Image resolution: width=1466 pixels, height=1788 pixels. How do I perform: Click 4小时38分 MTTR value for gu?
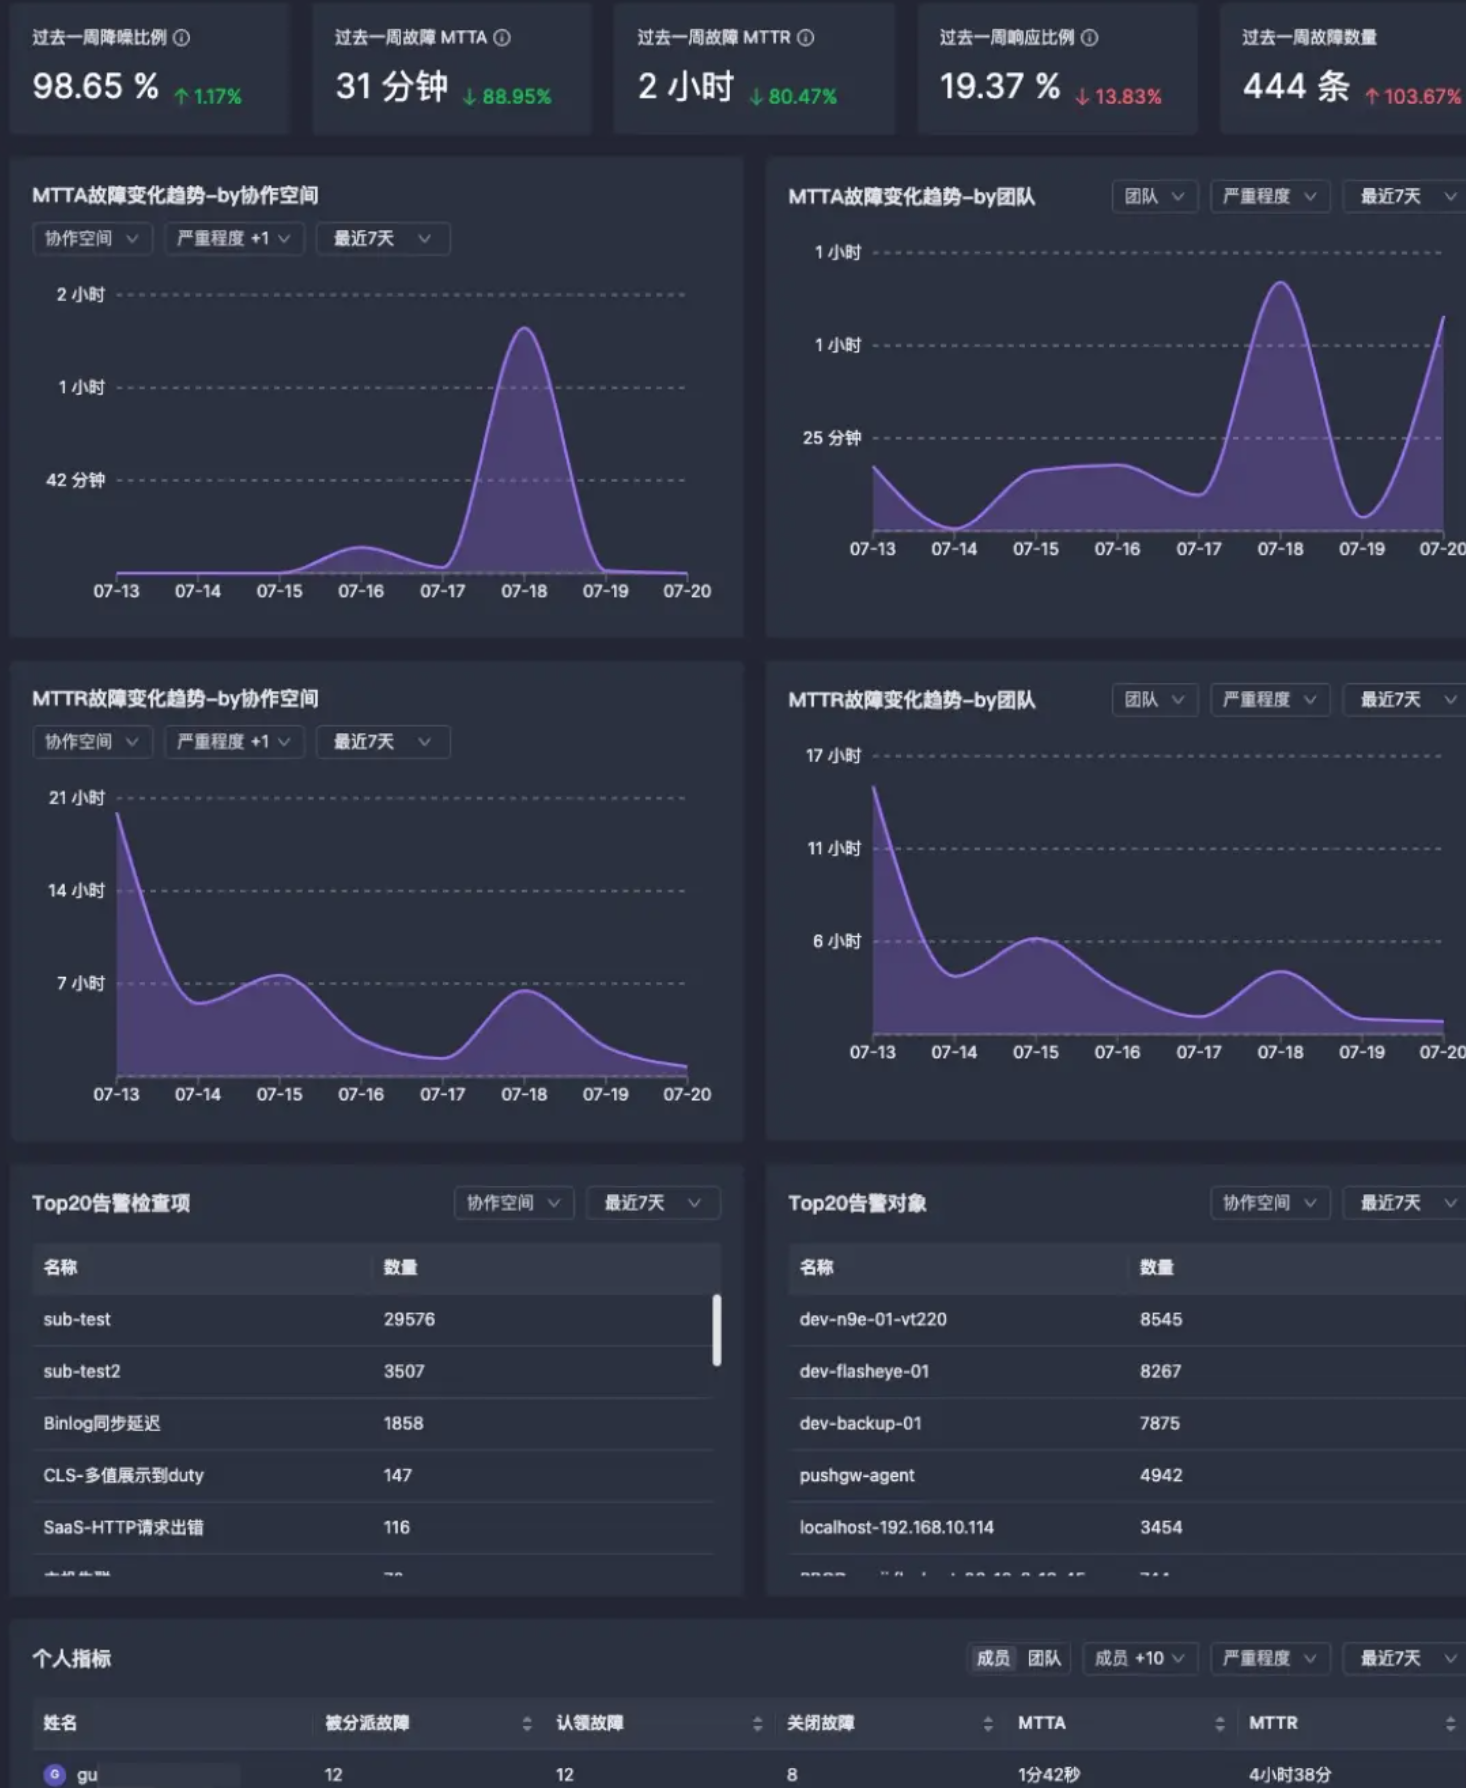pyautogui.click(x=1290, y=1775)
